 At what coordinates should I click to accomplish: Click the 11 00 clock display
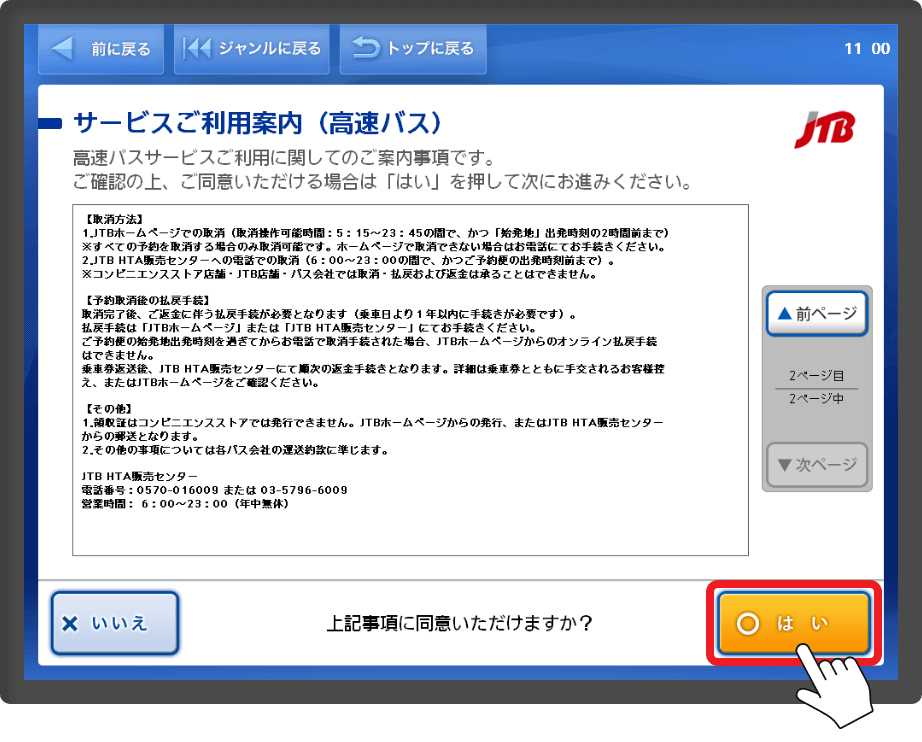(x=866, y=48)
